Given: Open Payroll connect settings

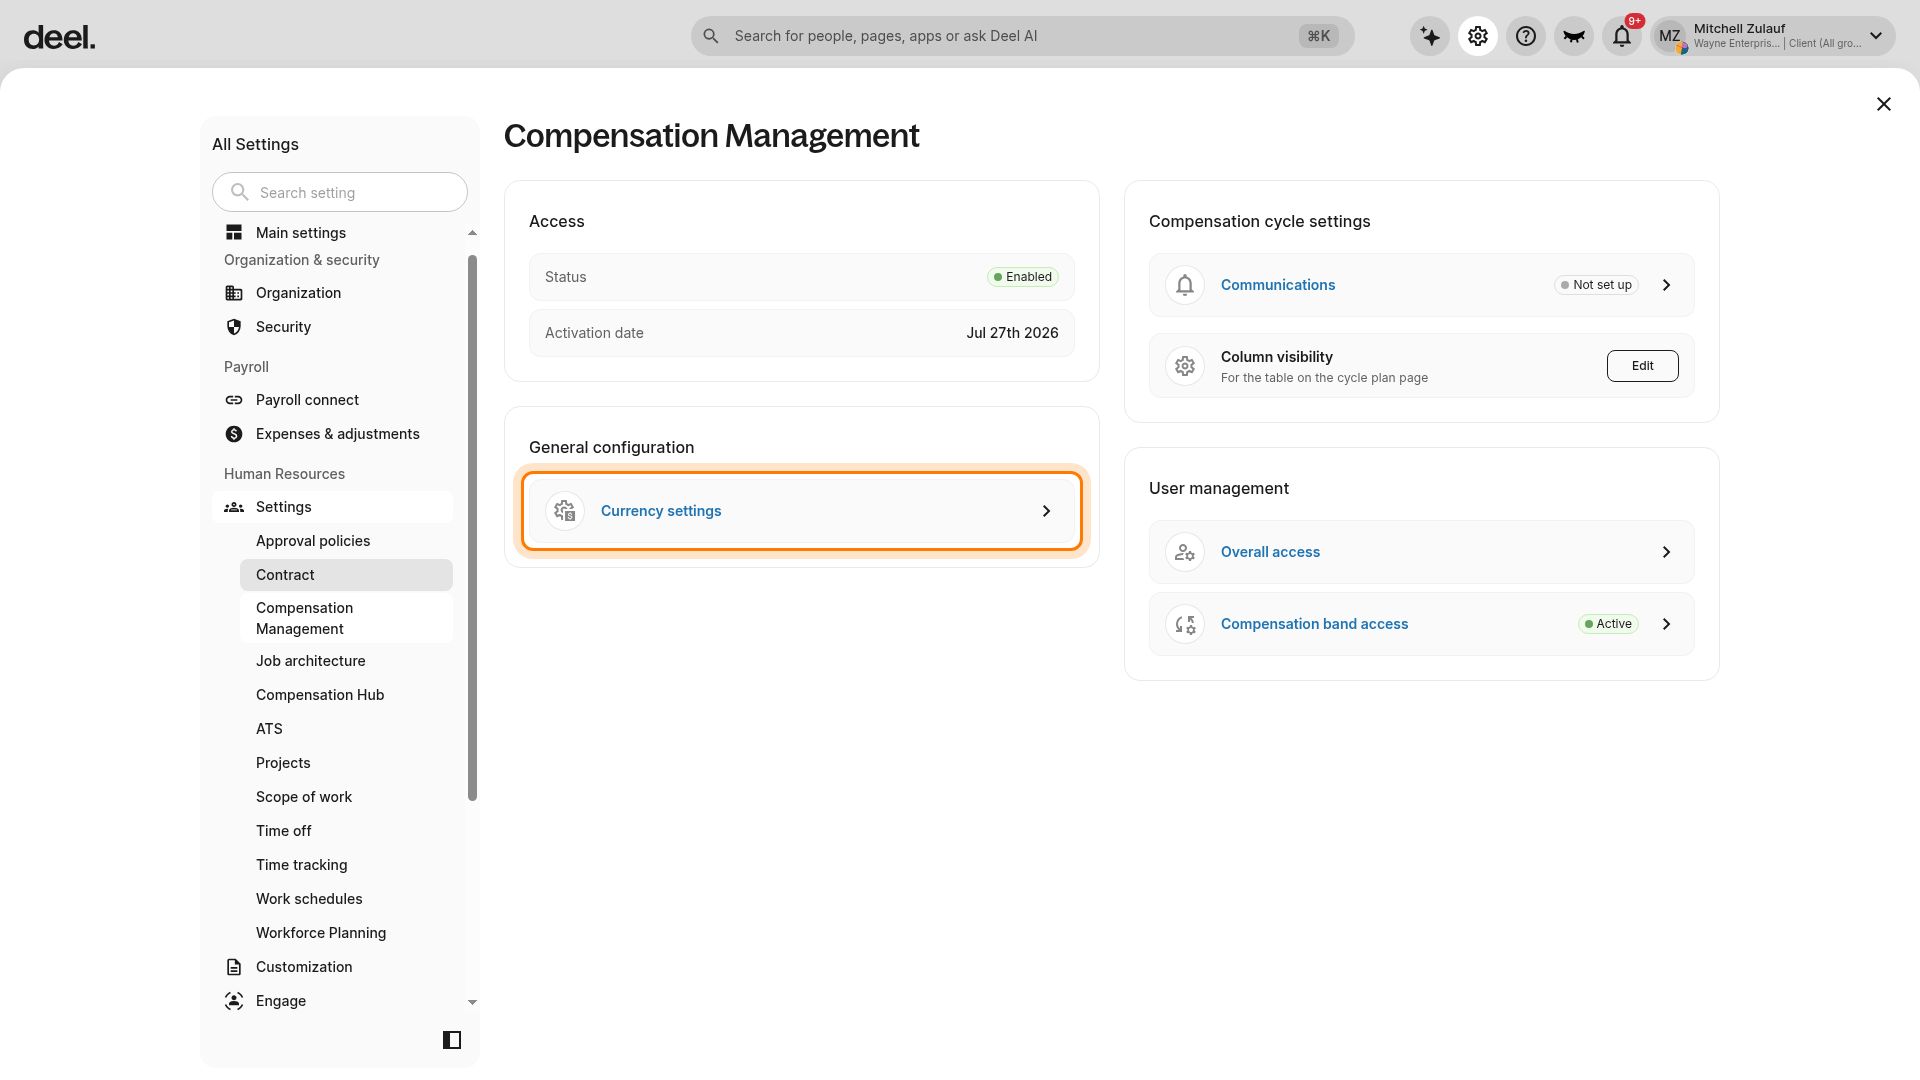Looking at the screenshot, I should [x=333, y=400].
